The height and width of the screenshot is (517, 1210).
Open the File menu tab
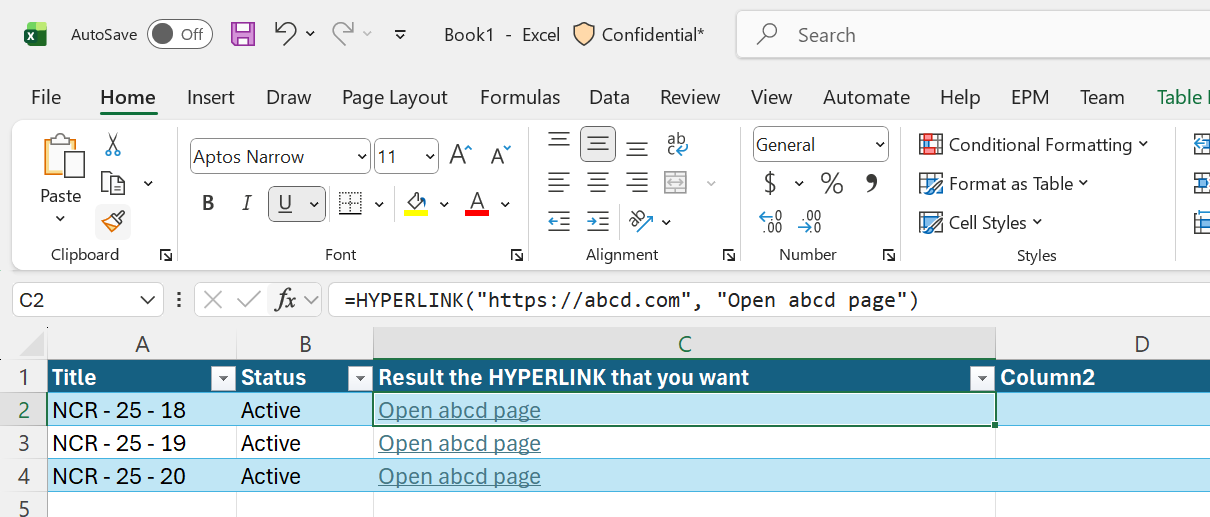point(46,97)
